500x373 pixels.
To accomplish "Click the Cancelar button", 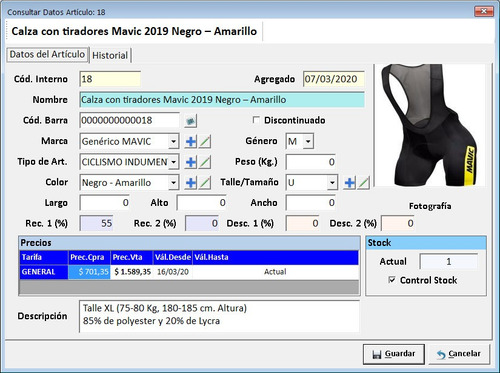I will click(459, 354).
